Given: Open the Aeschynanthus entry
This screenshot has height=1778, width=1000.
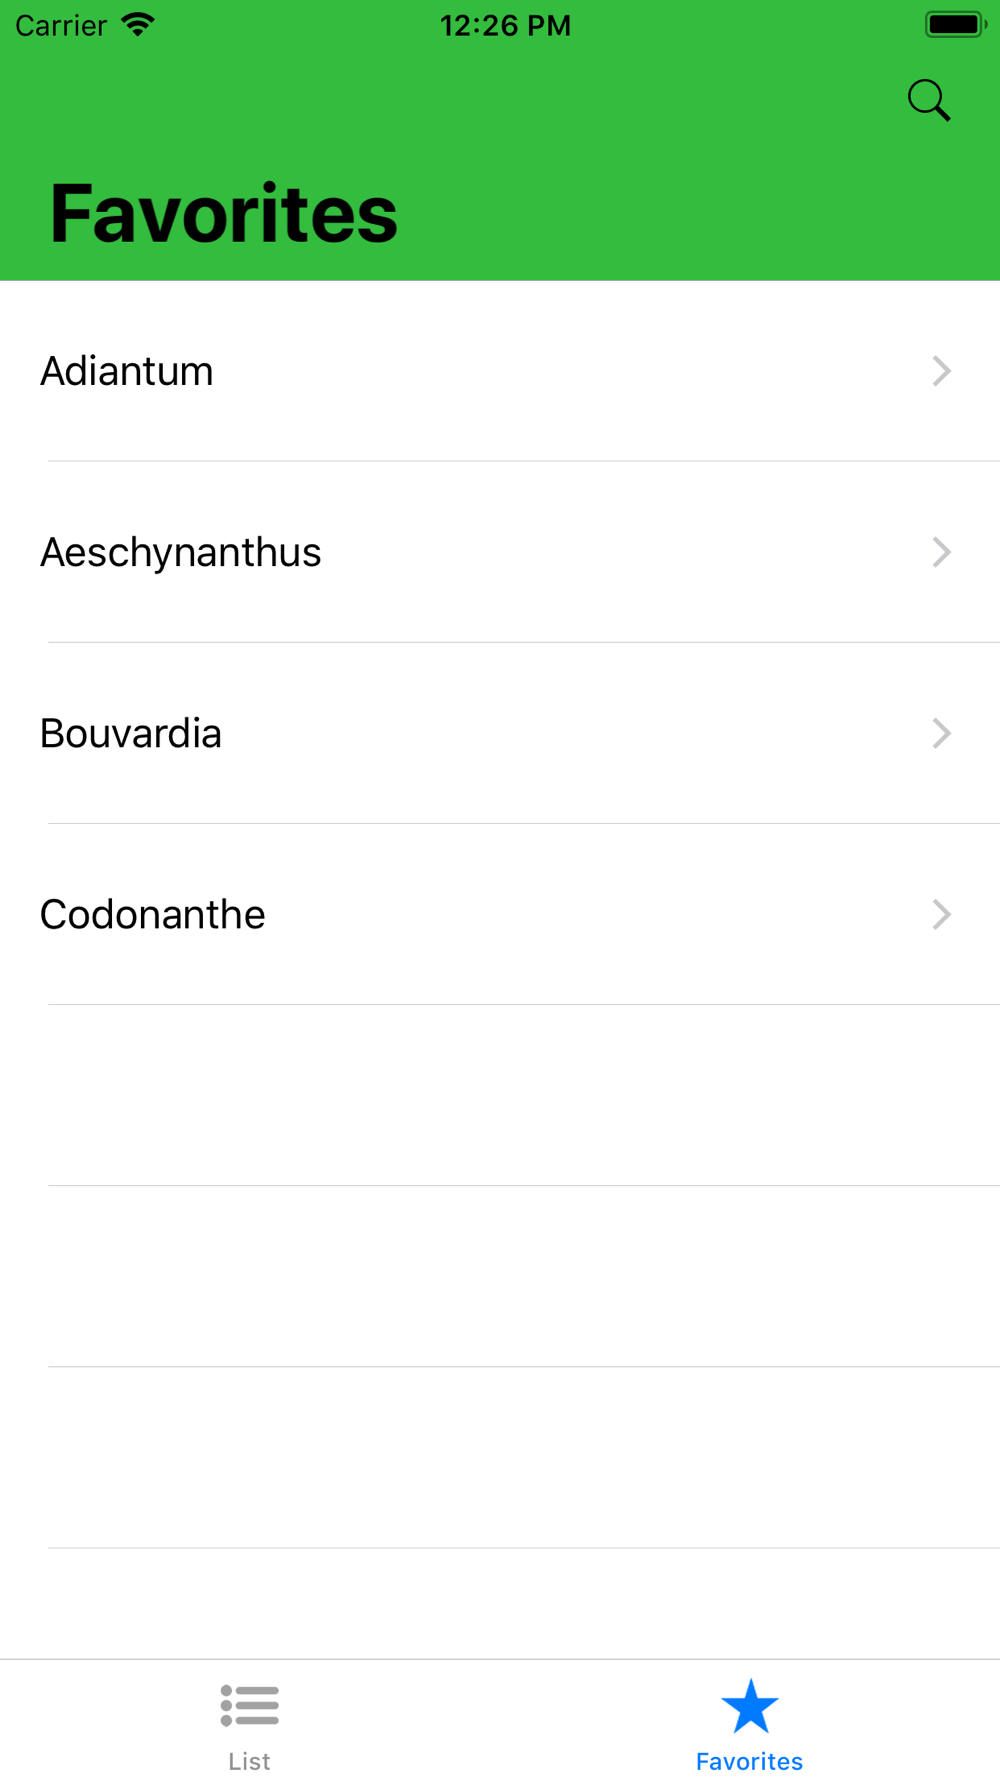Looking at the screenshot, I should pos(181,552).
